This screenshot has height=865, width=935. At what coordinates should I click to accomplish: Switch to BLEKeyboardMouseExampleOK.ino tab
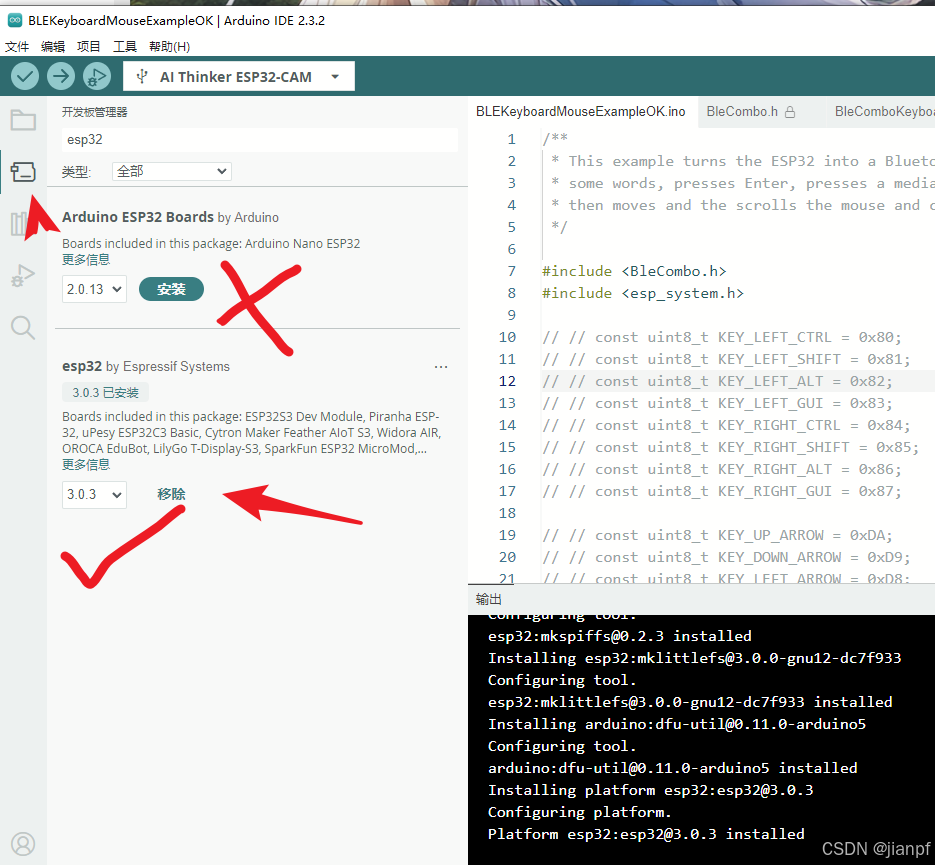581,111
